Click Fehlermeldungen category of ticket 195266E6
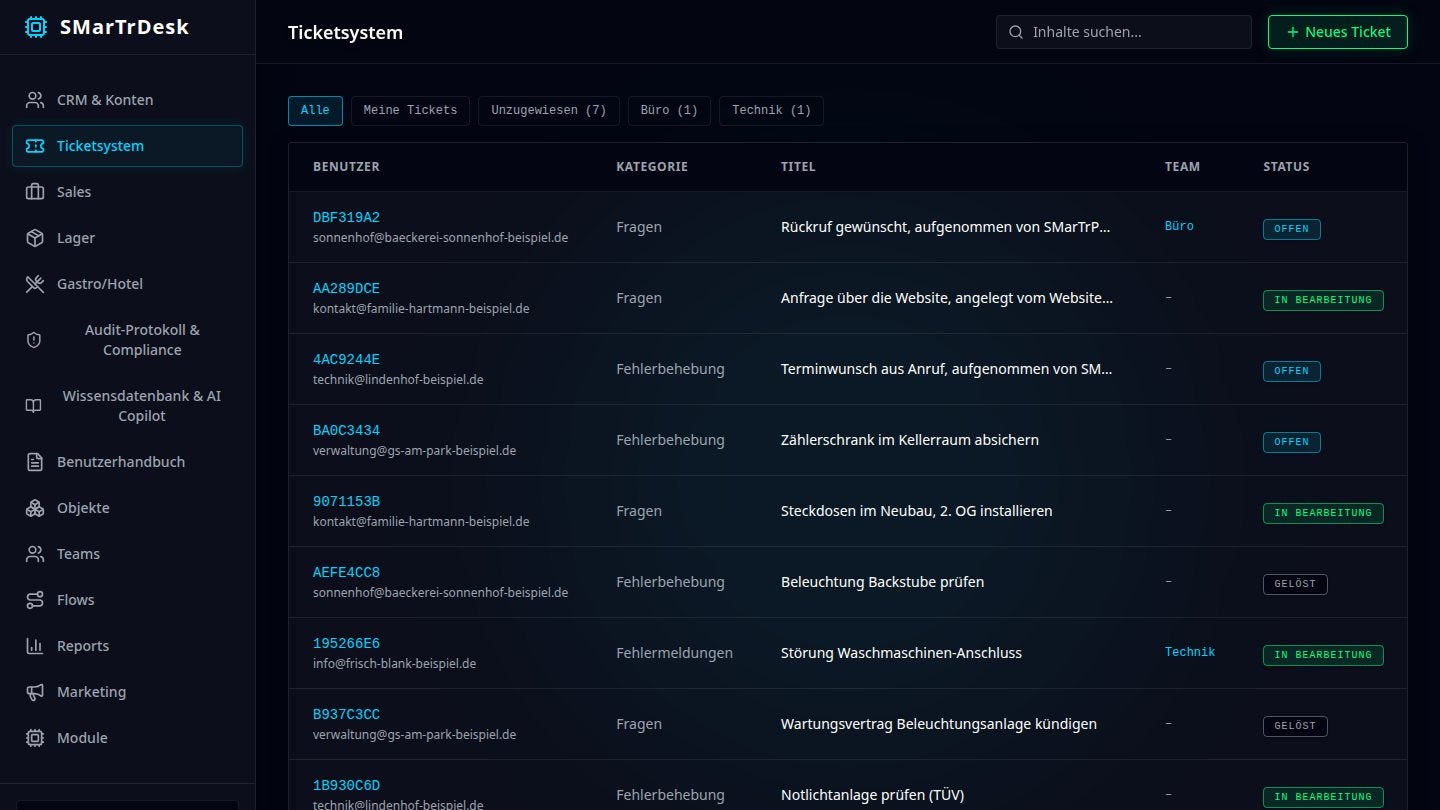This screenshot has height=810, width=1440. pyautogui.click(x=674, y=653)
